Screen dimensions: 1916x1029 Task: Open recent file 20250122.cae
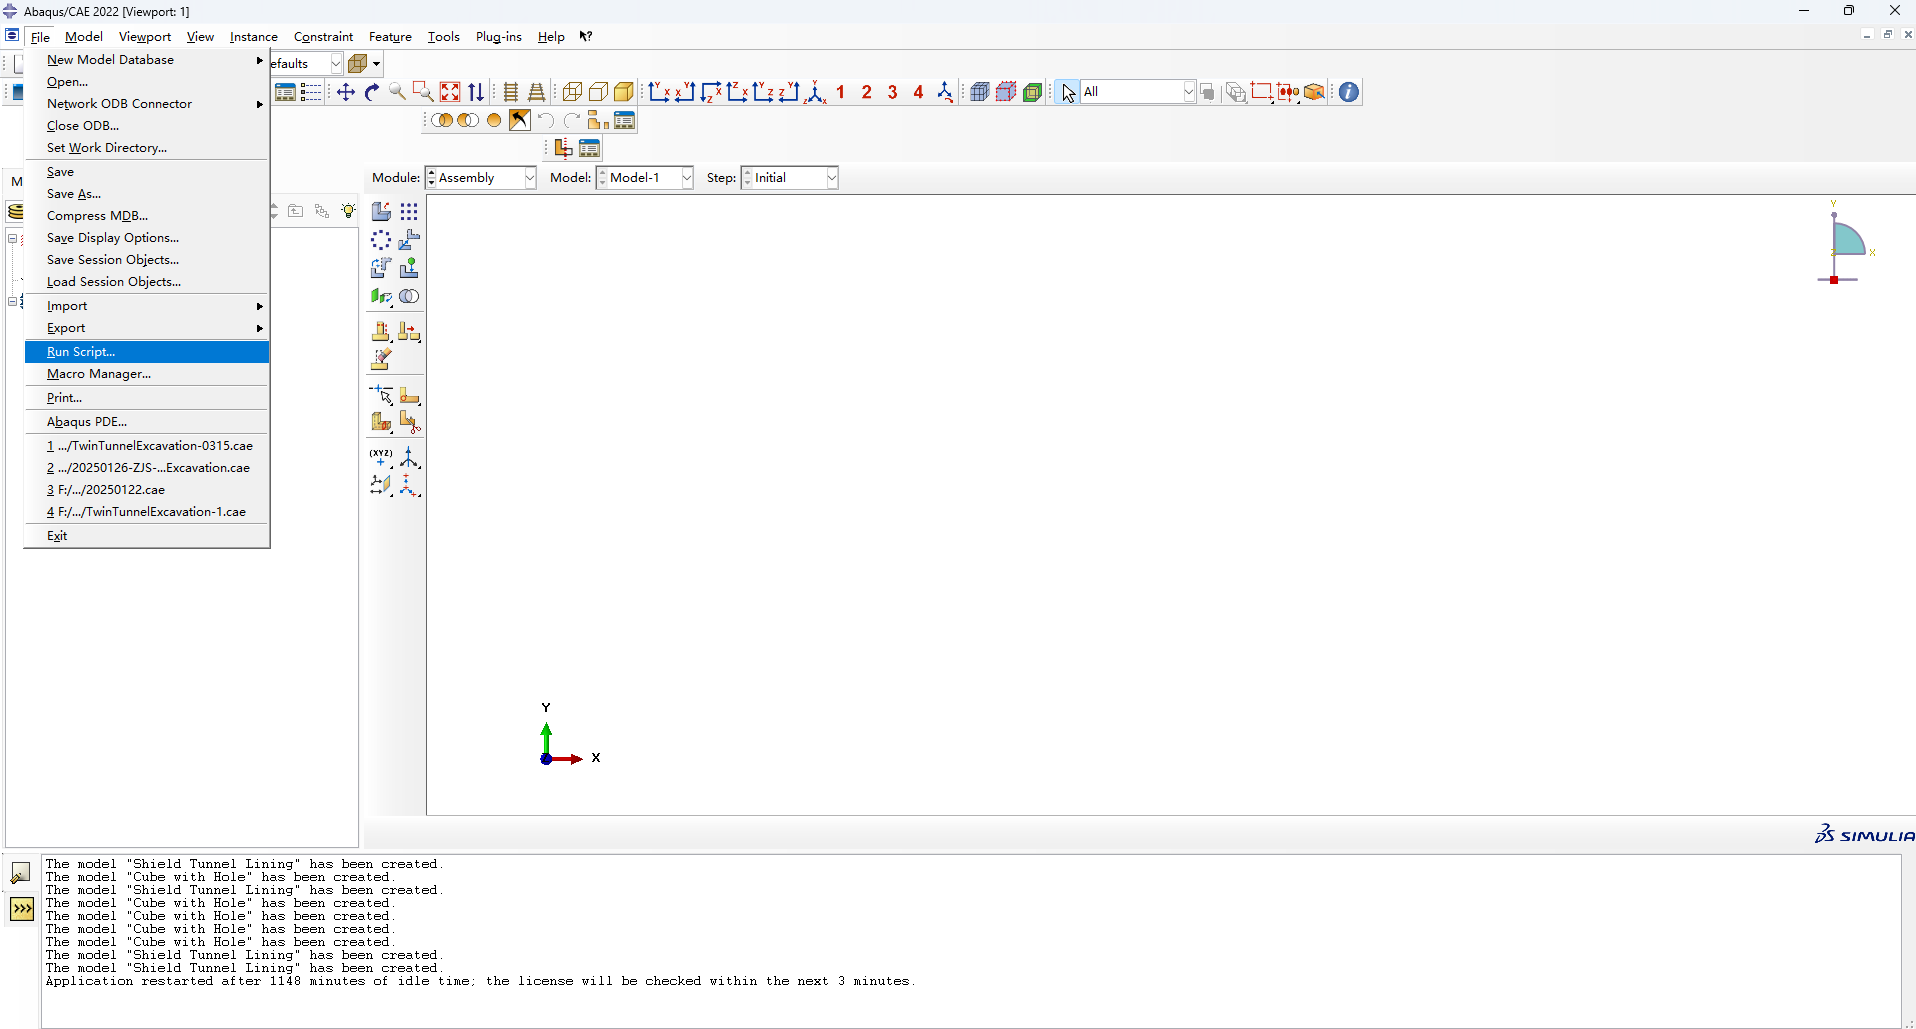pyautogui.click(x=147, y=490)
